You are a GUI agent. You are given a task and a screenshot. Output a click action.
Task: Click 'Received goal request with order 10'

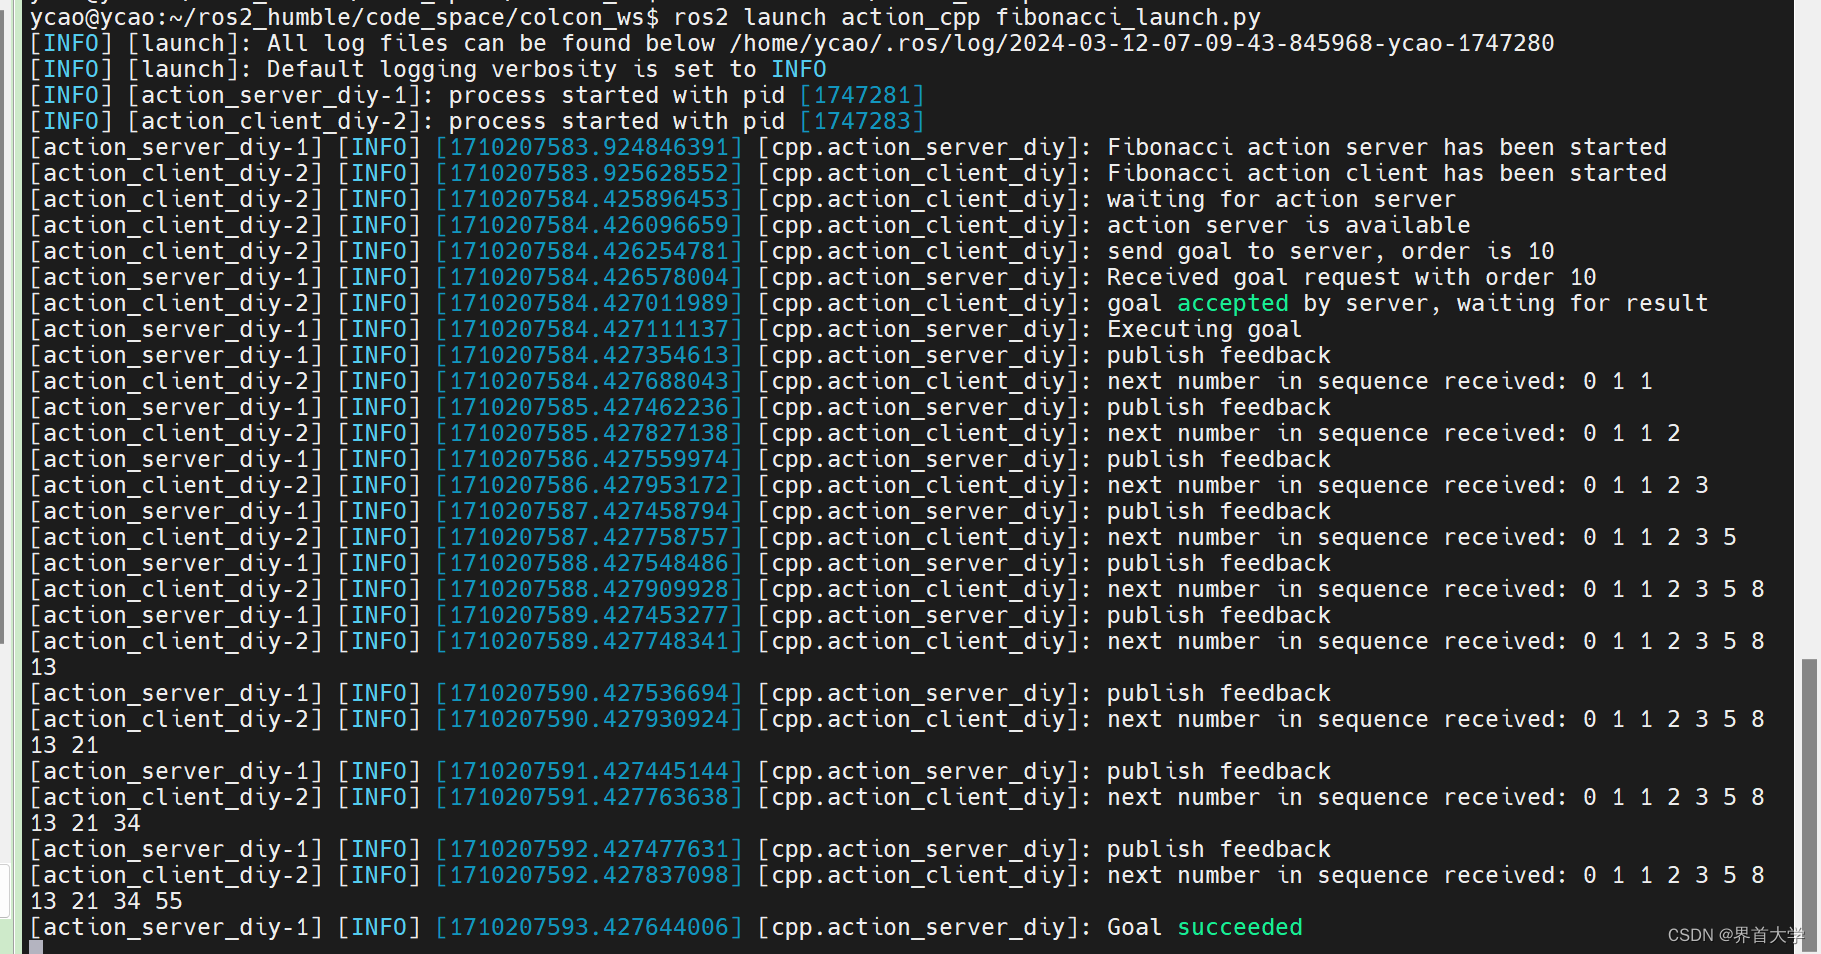[x=1352, y=277]
